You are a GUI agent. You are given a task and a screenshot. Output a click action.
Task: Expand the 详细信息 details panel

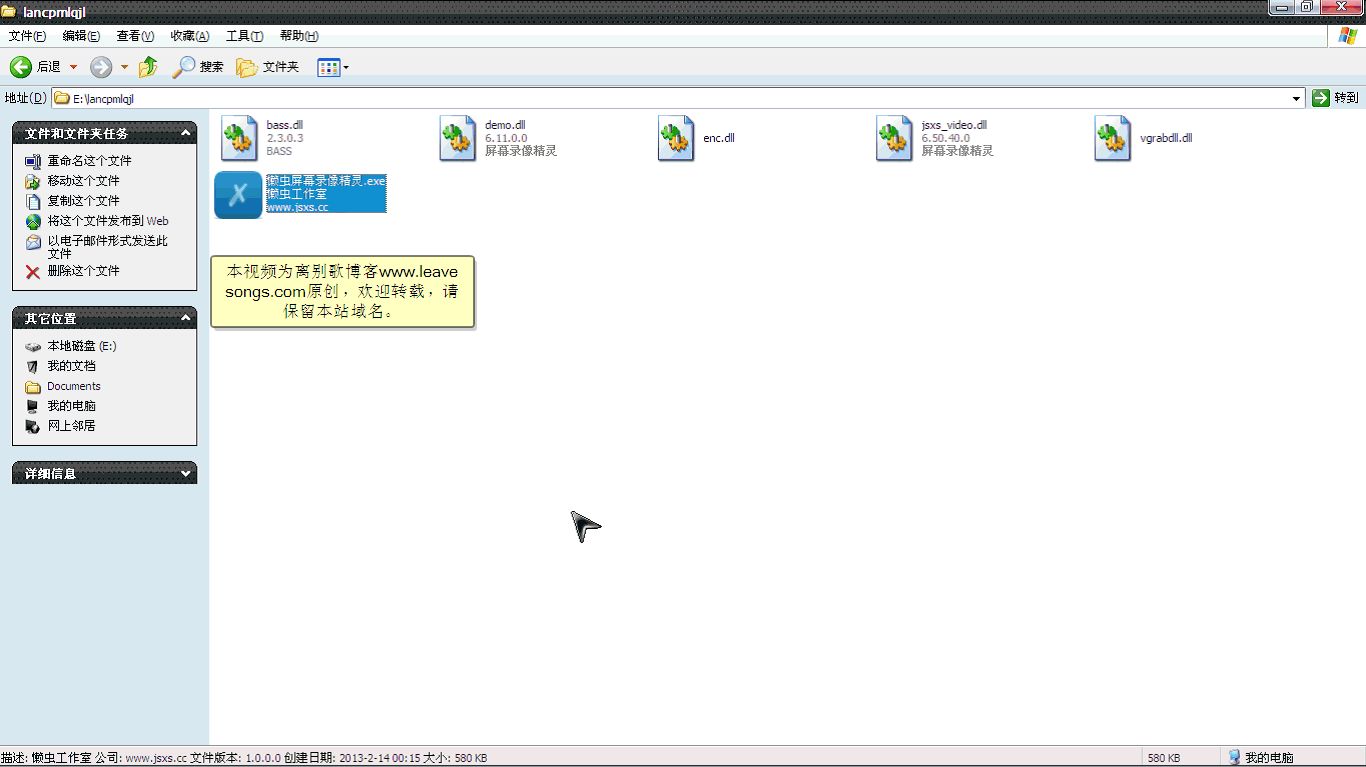(186, 474)
